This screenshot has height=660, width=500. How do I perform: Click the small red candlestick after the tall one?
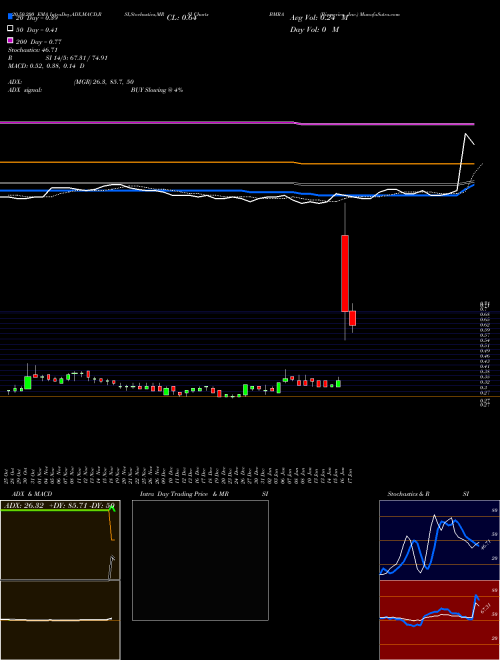(x=352, y=318)
